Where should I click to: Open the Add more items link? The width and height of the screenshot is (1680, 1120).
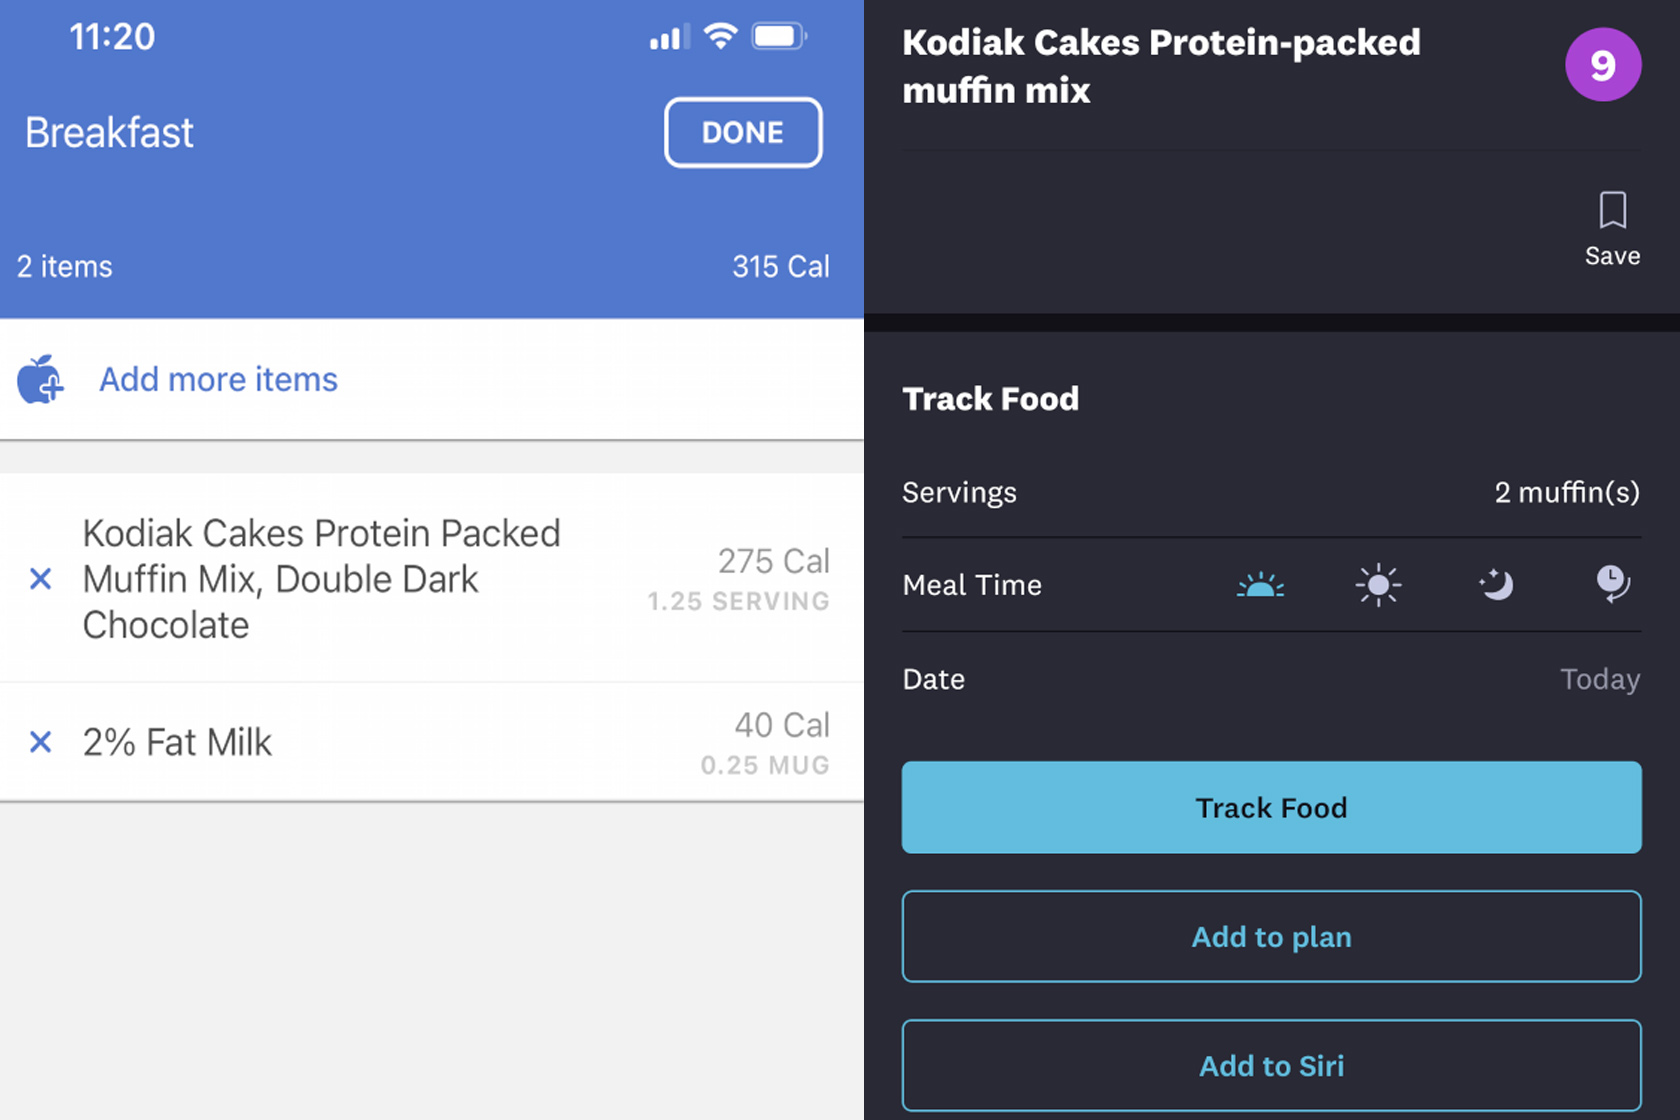[x=218, y=380]
